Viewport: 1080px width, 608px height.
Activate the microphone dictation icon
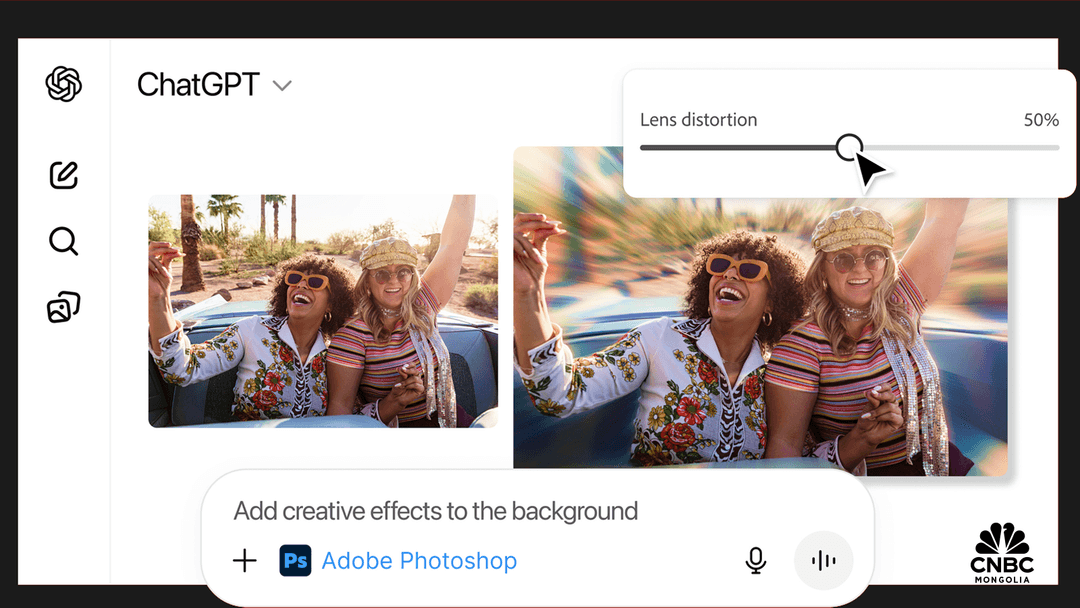point(756,561)
